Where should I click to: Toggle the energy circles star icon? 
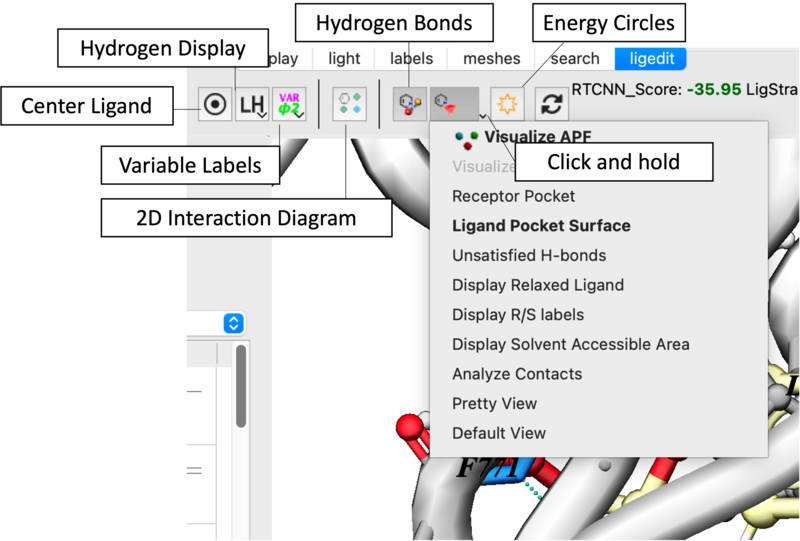[507, 104]
